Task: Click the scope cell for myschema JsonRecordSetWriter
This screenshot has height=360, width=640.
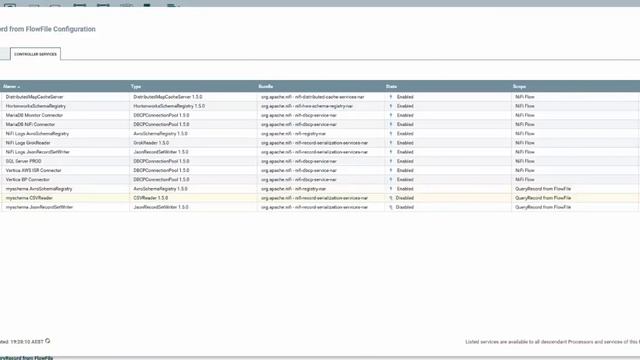Action: point(543,207)
